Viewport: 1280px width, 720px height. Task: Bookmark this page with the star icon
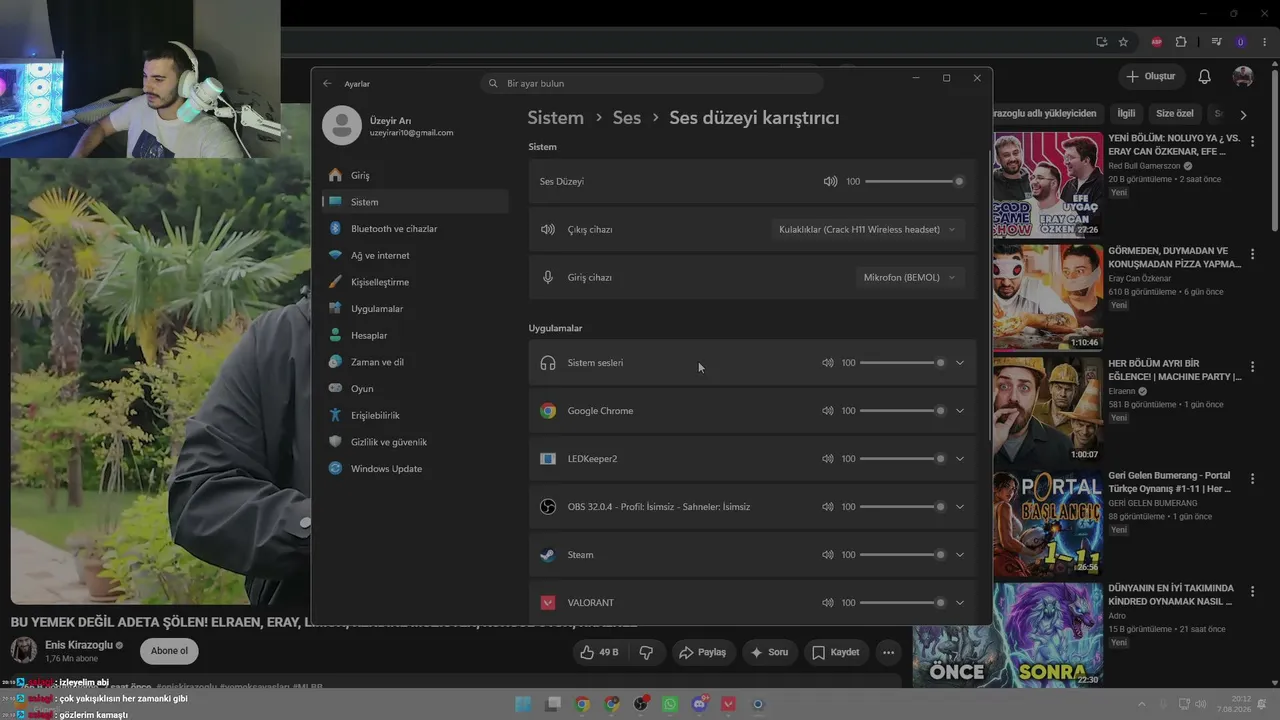(x=1124, y=42)
